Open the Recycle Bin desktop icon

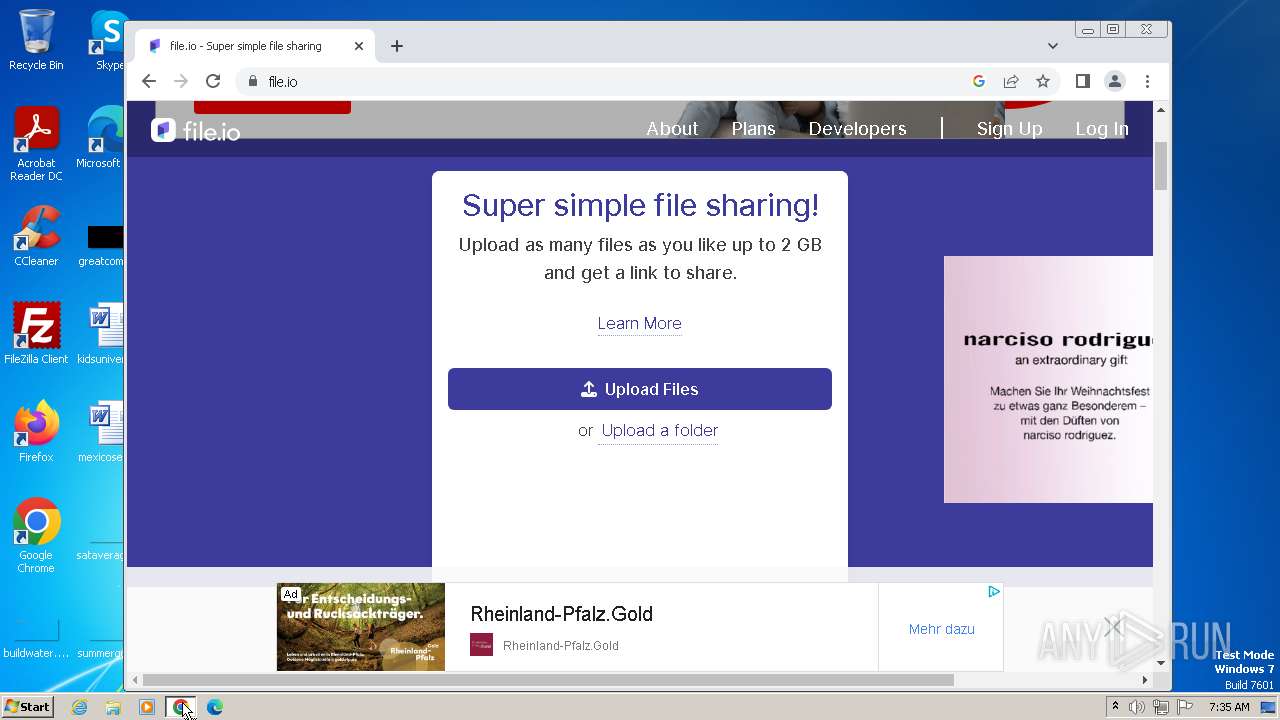pos(36,40)
